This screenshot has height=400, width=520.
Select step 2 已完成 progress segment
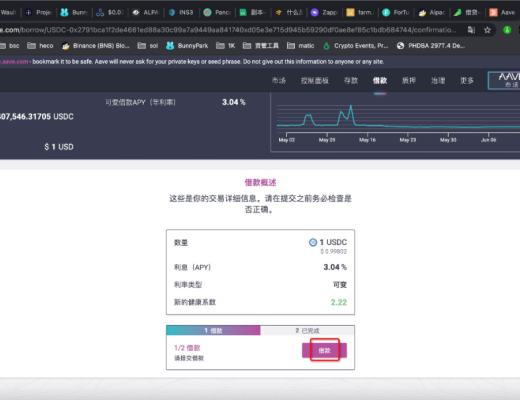pyautogui.click(x=307, y=330)
